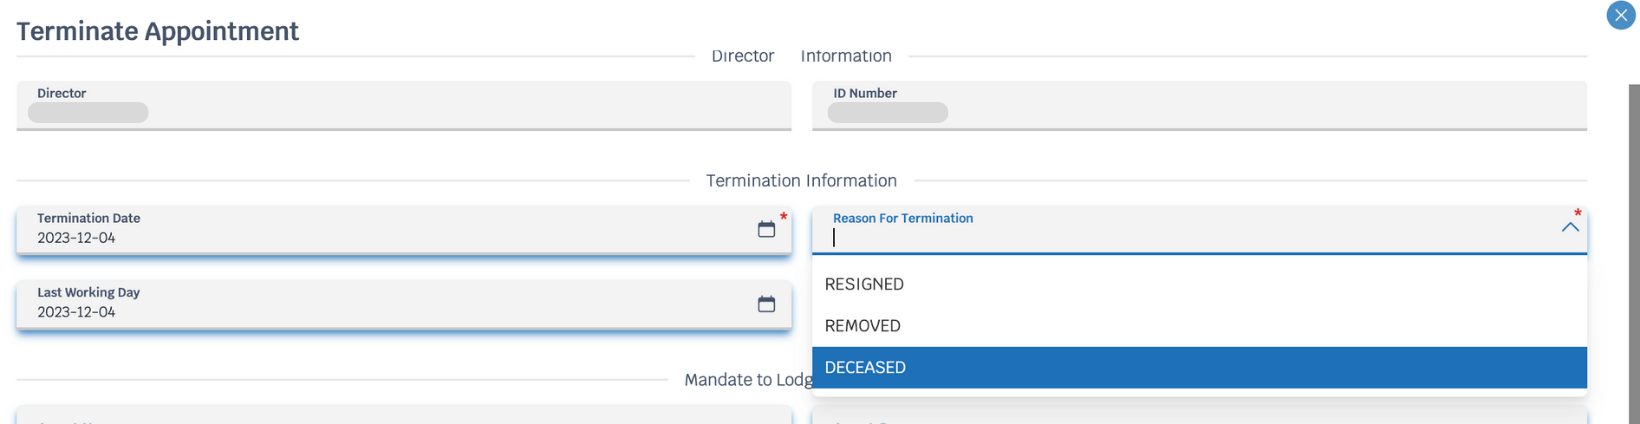Click the Last Working Day date field
Viewport: 1640px width, 424px height.
tap(404, 304)
